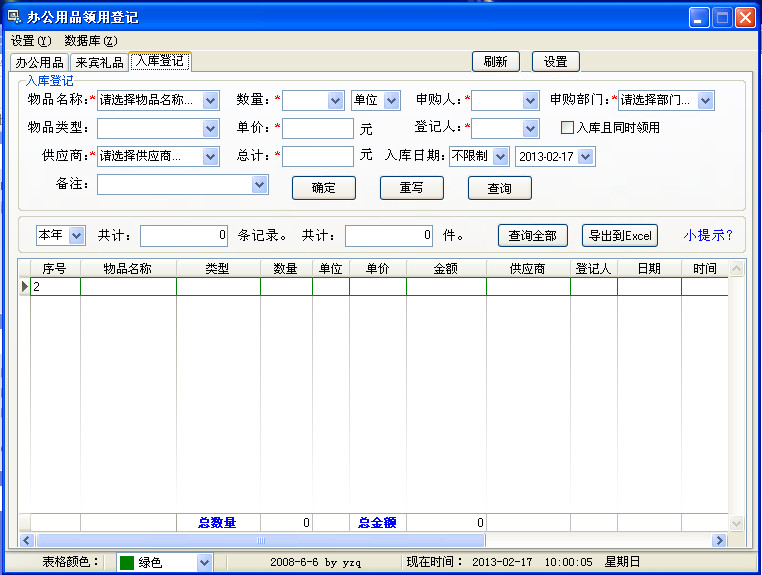Expand the 物品名称 dropdown

pos(210,101)
